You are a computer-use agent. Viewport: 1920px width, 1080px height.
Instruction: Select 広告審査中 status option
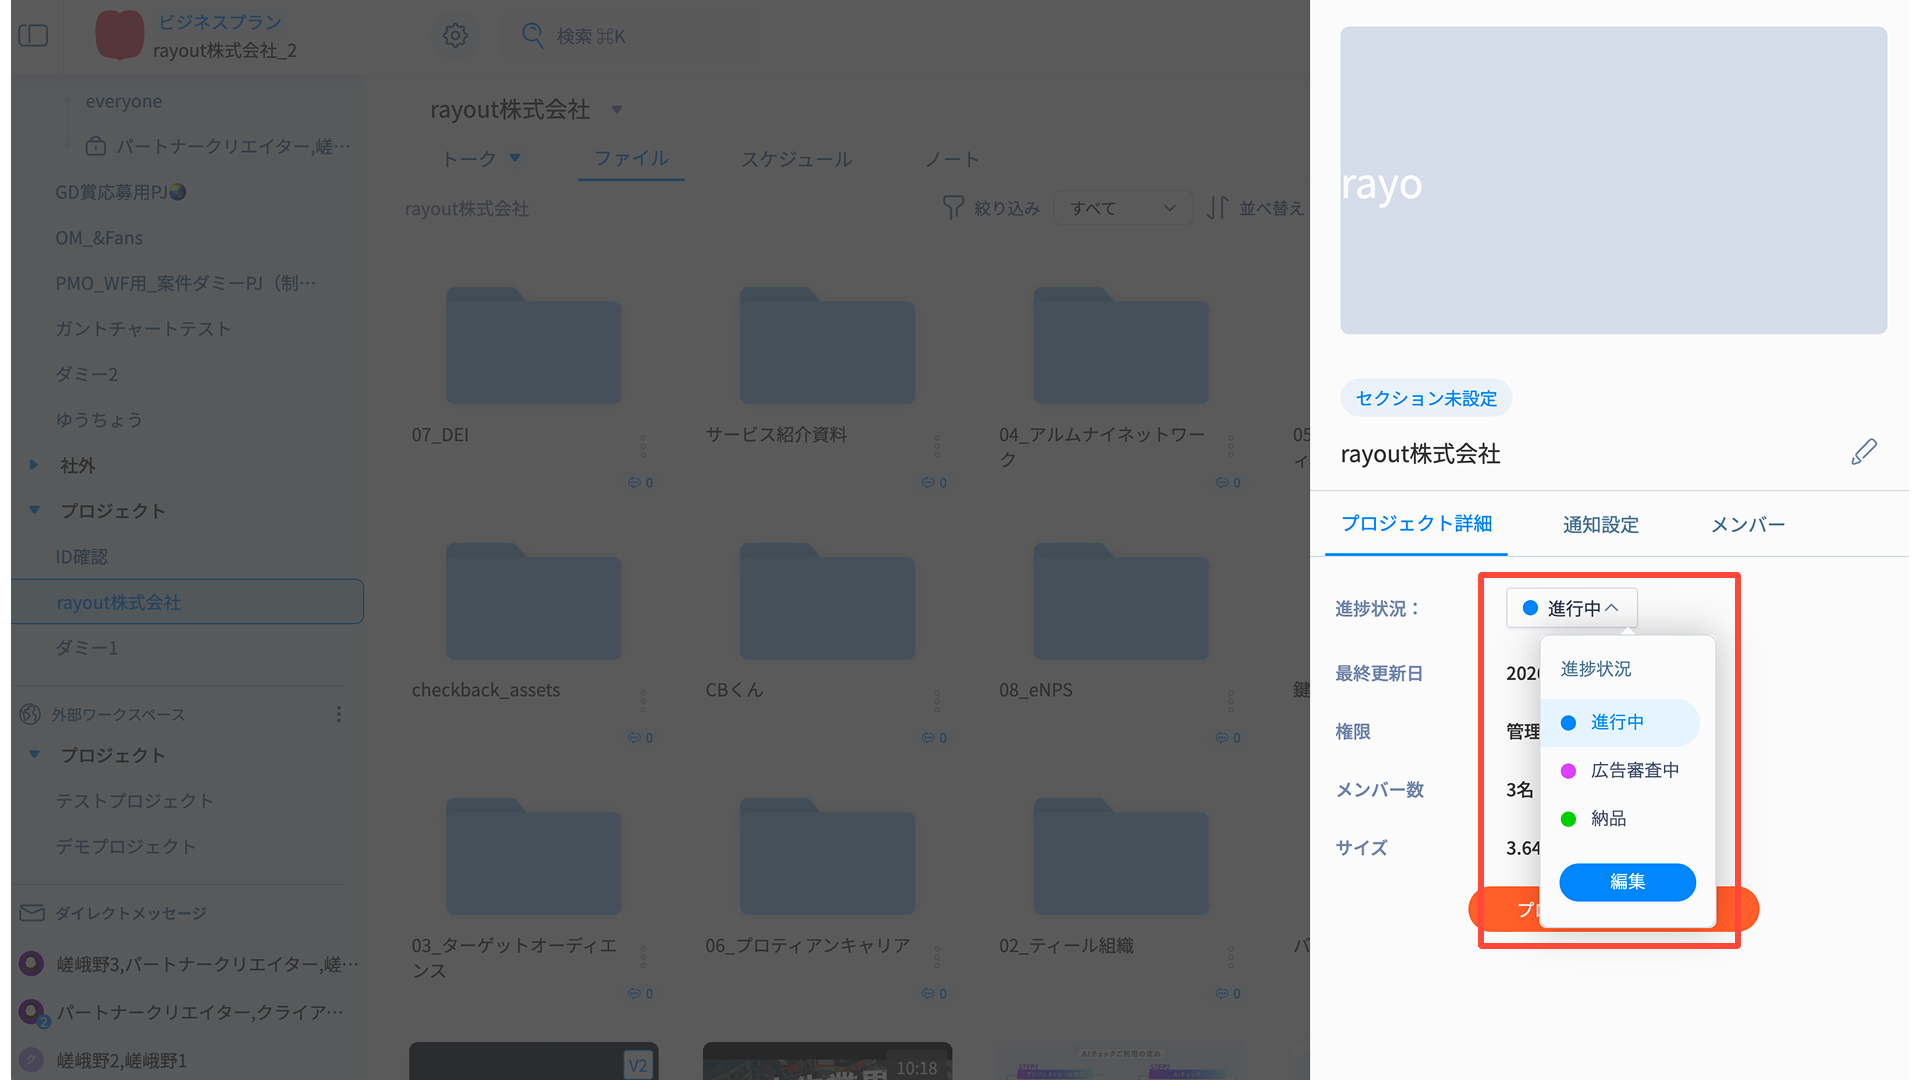[x=1634, y=770]
